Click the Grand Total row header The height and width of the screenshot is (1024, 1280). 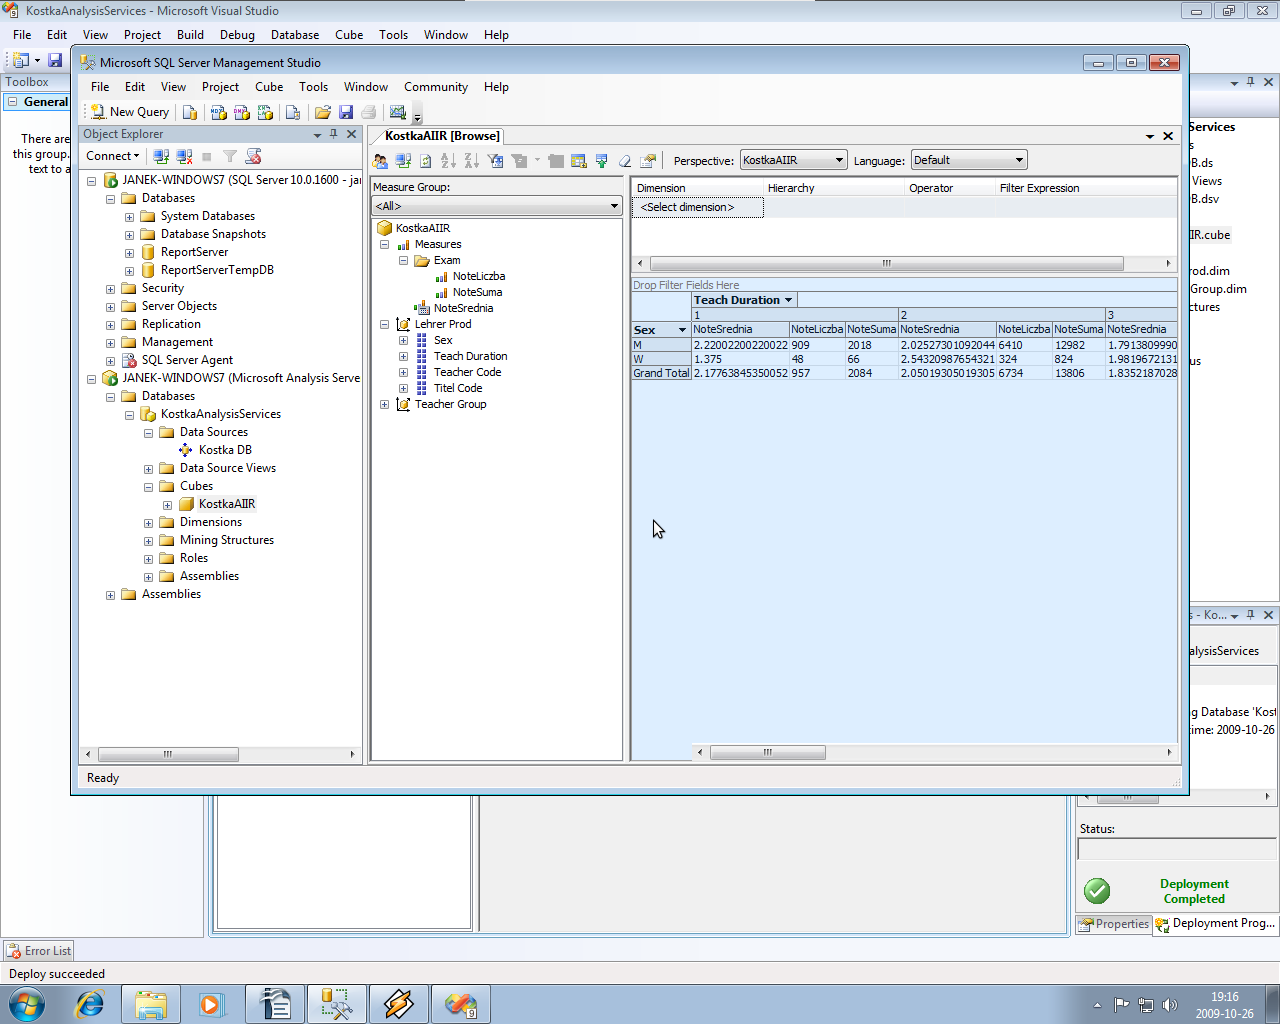pyautogui.click(x=661, y=373)
